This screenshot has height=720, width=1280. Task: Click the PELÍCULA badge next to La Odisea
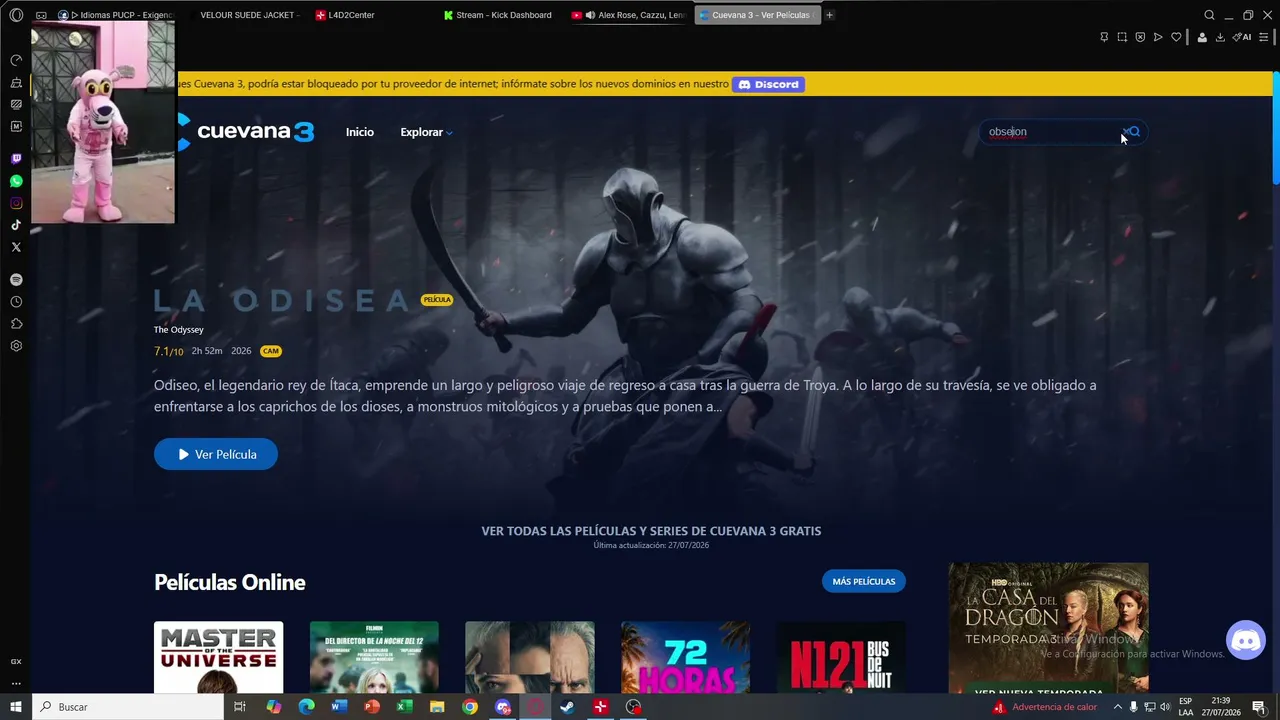[x=437, y=300]
